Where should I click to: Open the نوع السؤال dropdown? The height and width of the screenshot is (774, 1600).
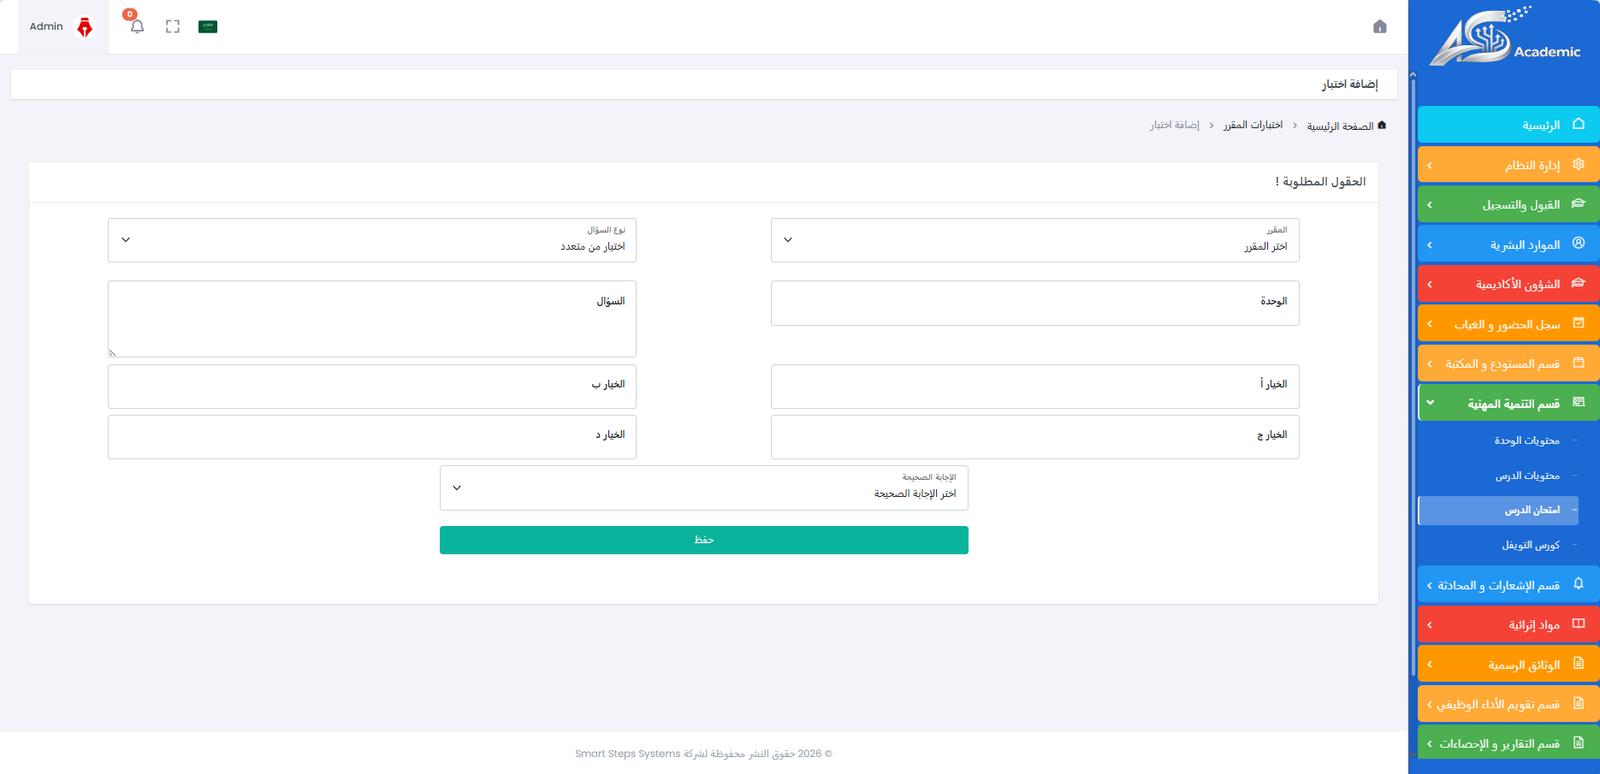pos(371,240)
